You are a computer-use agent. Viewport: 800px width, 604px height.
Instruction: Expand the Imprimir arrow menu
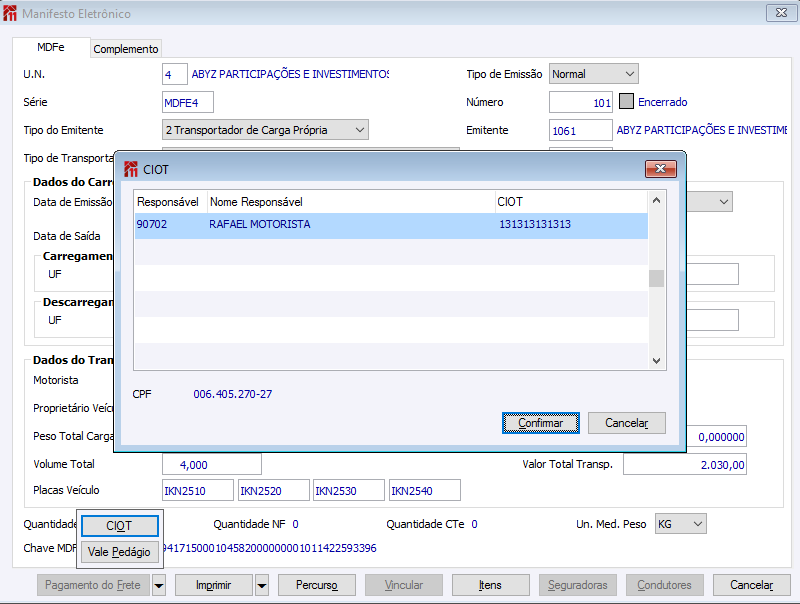(x=262, y=585)
